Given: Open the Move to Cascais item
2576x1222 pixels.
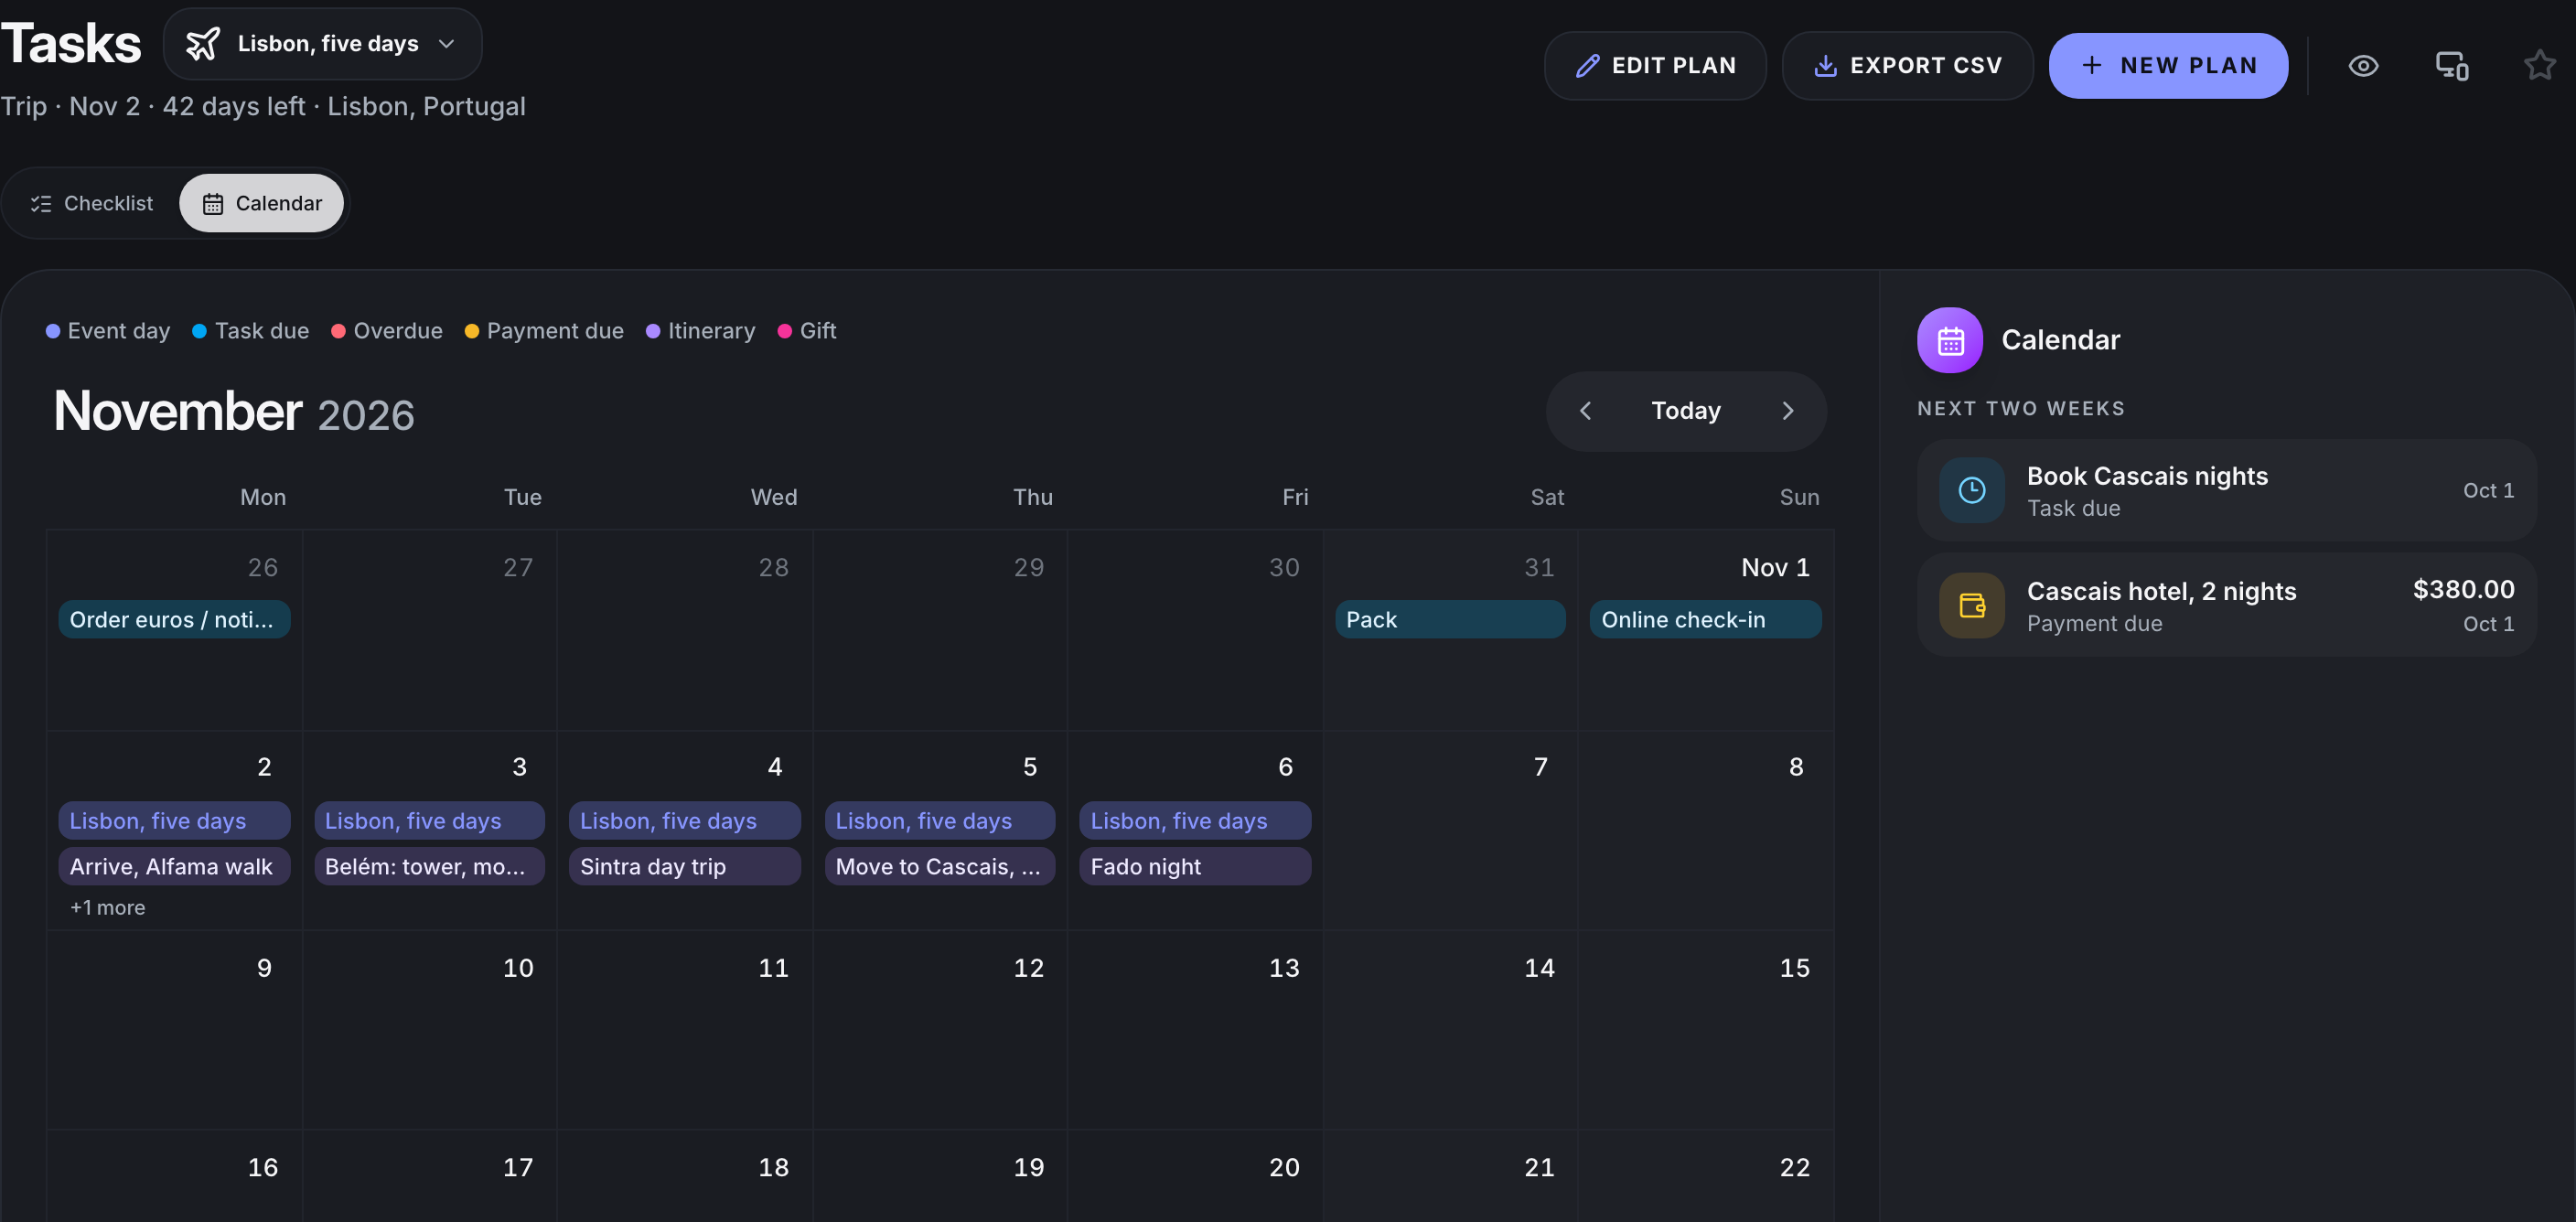Looking at the screenshot, I should click(x=940, y=866).
